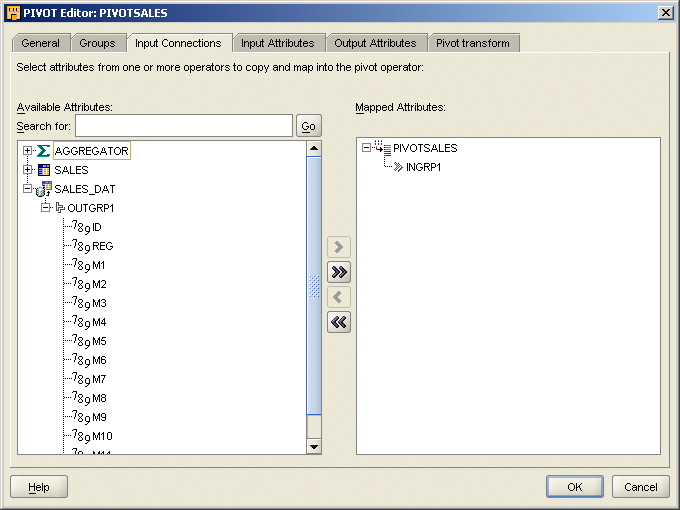Click the Help button
Screen dimensions: 680x510
[39, 487]
